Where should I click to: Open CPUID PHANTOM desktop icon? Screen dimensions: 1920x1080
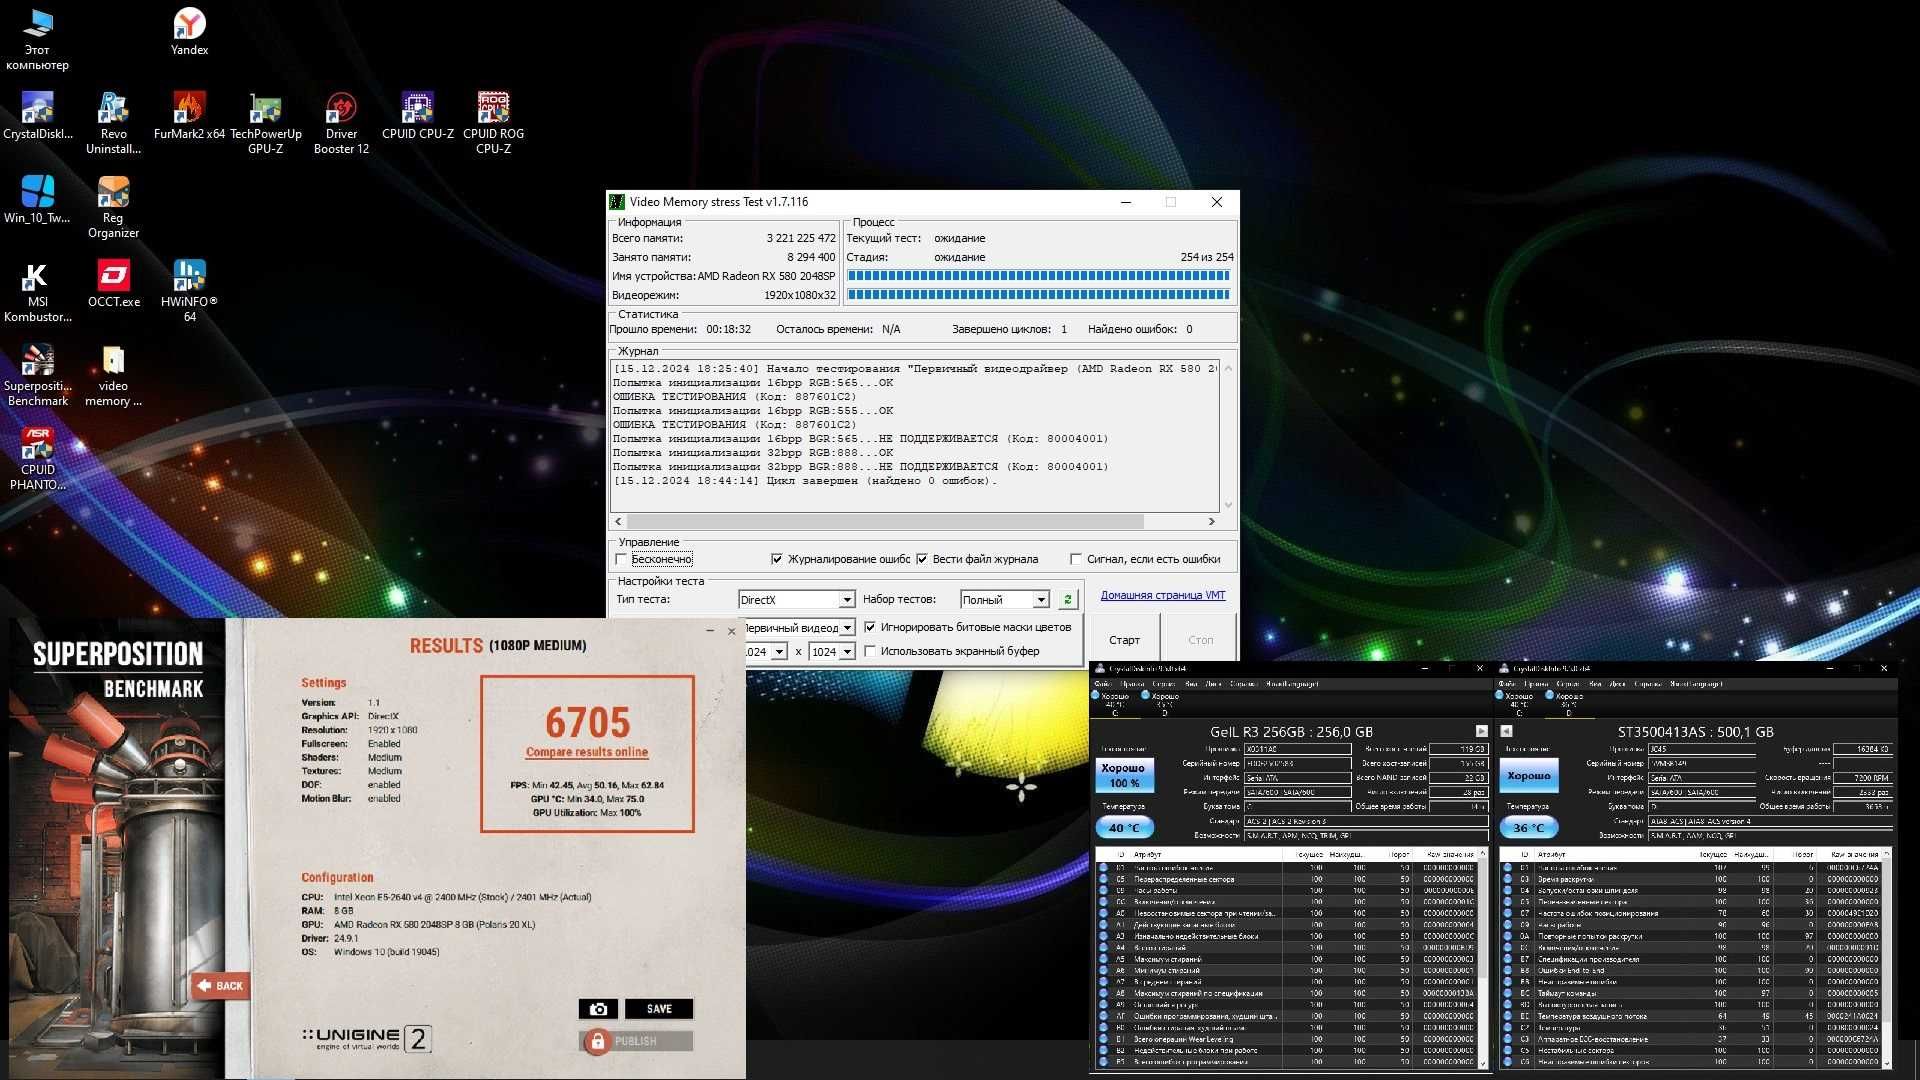click(x=37, y=460)
